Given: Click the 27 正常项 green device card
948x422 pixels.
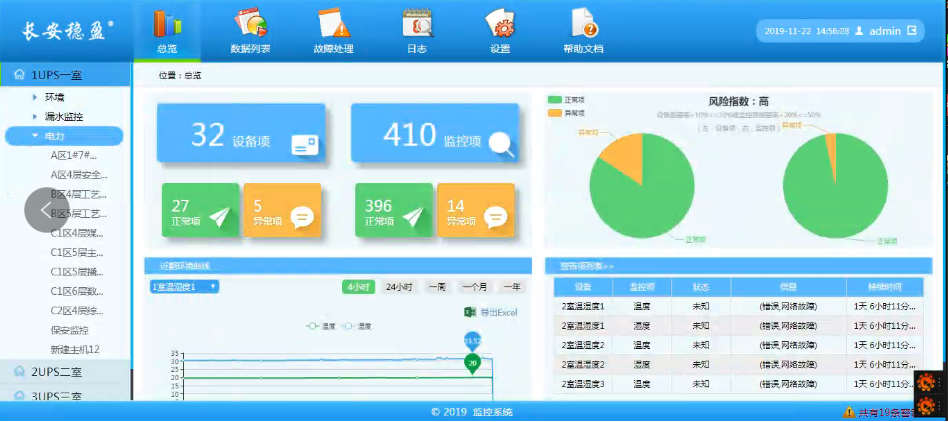Looking at the screenshot, I should pyautogui.click(x=201, y=211).
